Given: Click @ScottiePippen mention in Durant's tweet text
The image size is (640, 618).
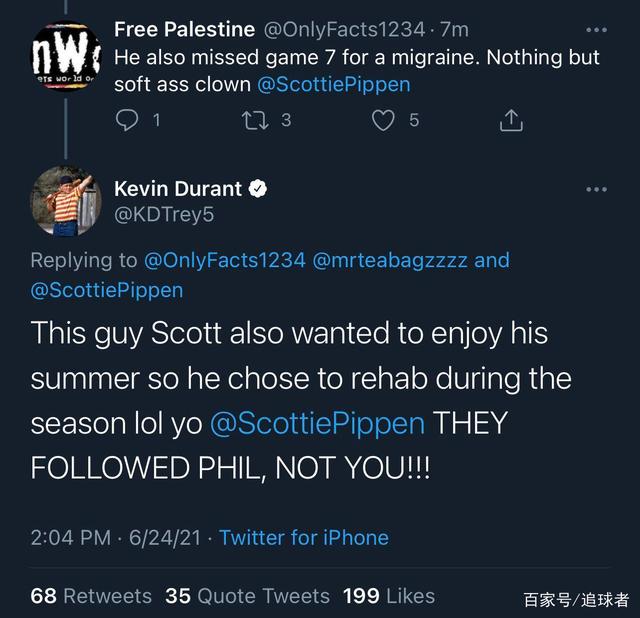Looking at the screenshot, I should (317, 423).
